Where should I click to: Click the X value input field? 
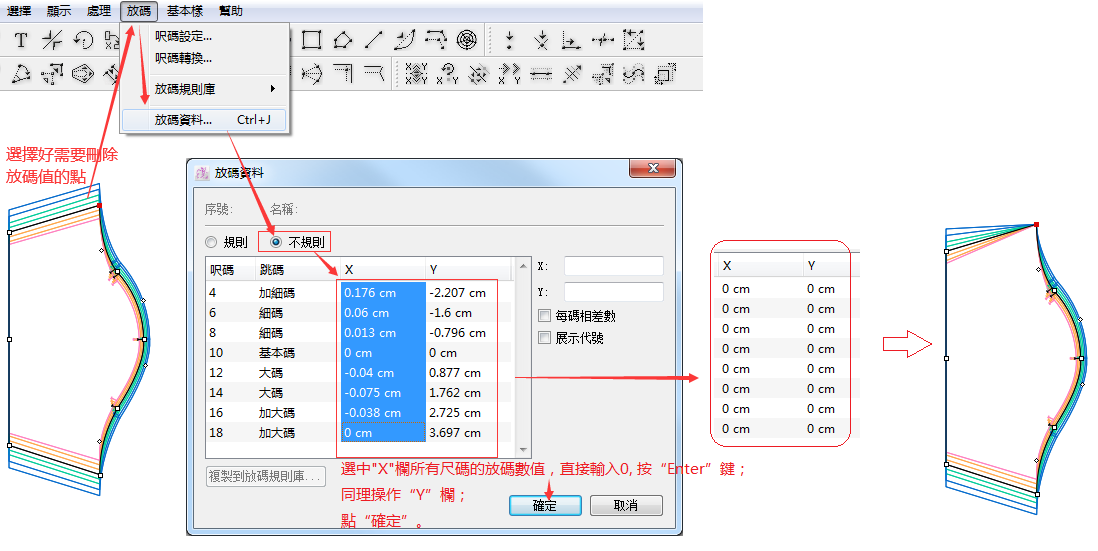613,266
